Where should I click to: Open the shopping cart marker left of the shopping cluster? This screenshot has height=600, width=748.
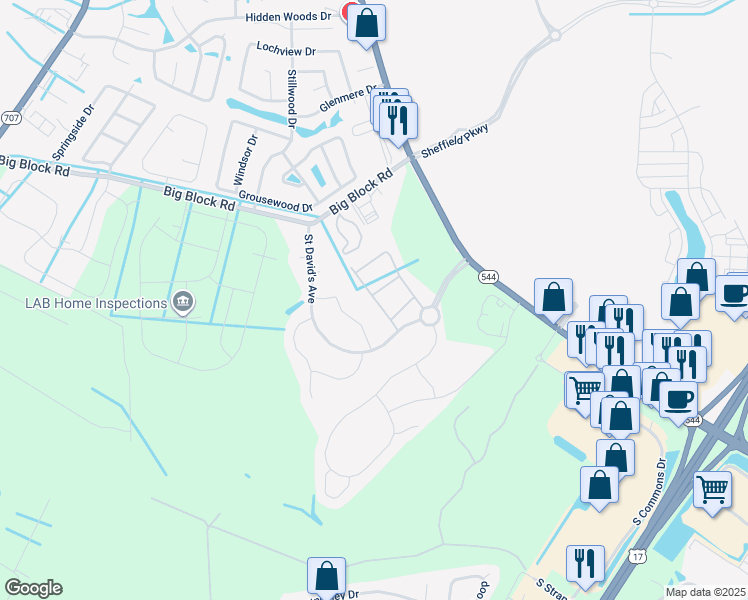coord(583,392)
